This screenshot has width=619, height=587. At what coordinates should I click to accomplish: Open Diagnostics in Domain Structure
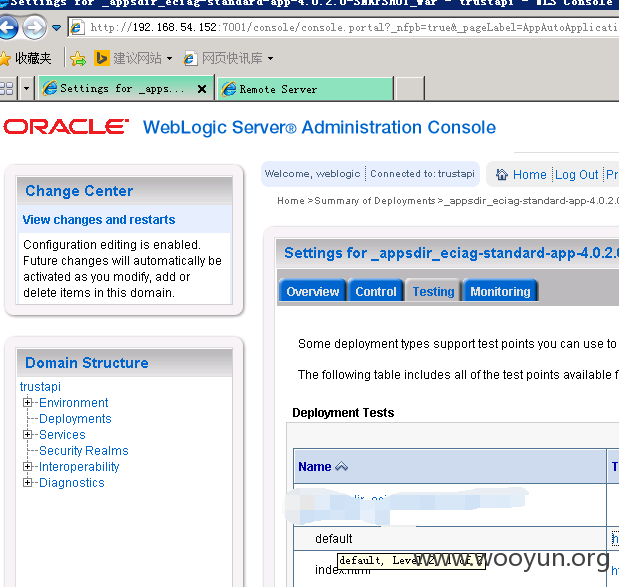[x=71, y=483]
